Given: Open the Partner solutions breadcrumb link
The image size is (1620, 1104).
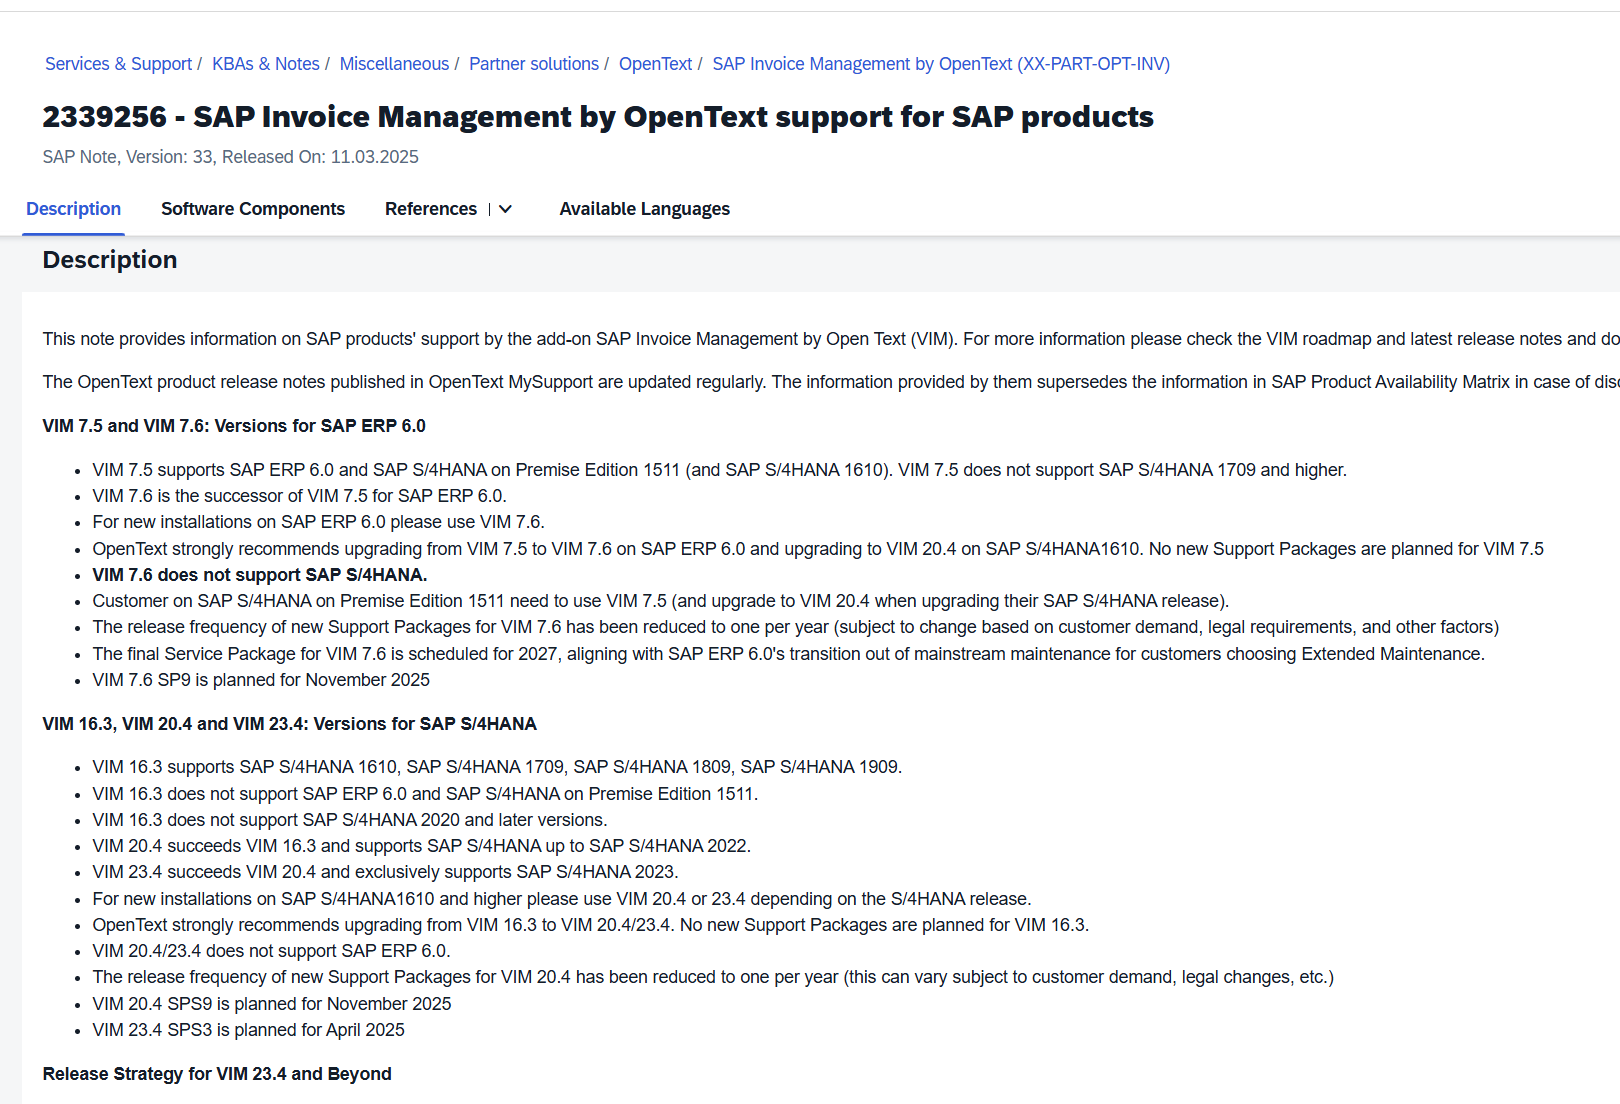Looking at the screenshot, I should (534, 64).
